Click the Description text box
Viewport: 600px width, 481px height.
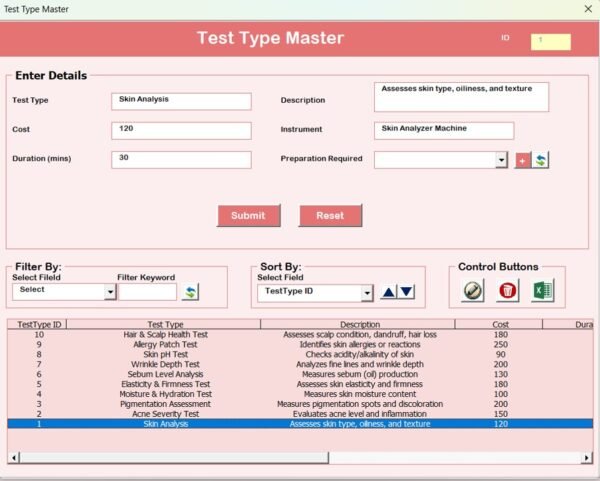coord(461,97)
